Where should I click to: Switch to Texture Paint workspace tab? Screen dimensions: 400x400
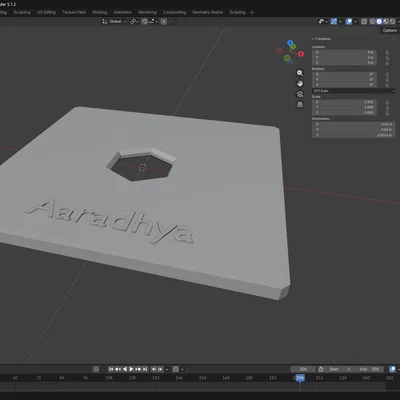point(74,12)
